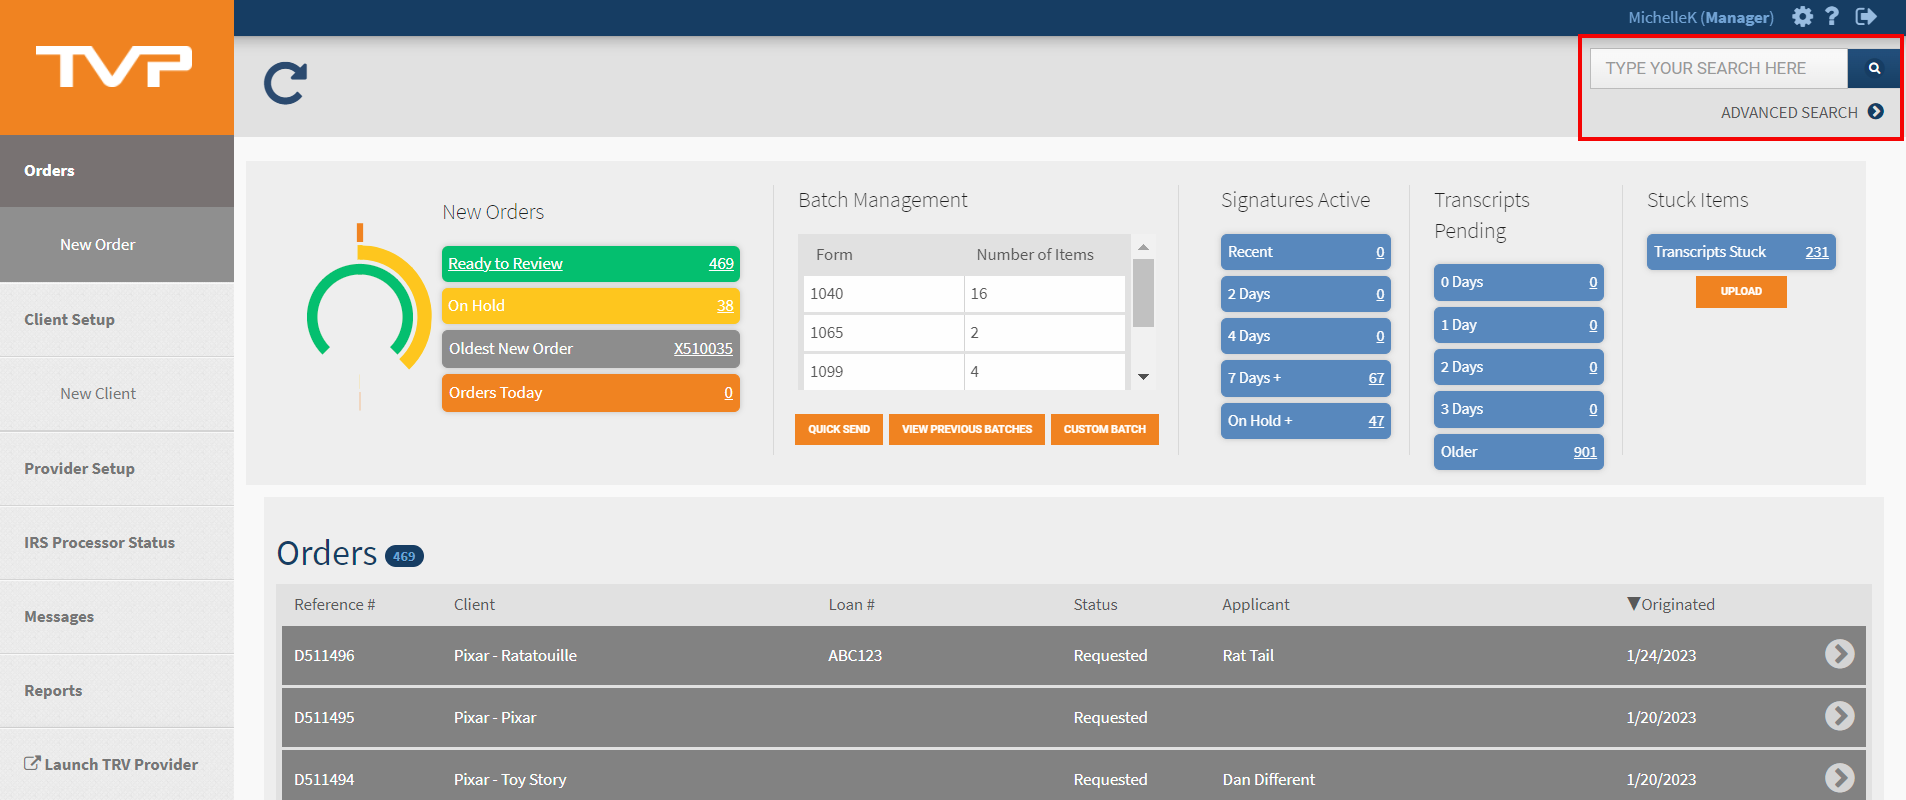Viewport: 1906px width, 800px height.
Task: Sort by Reference # column header
Action: [334, 604]
